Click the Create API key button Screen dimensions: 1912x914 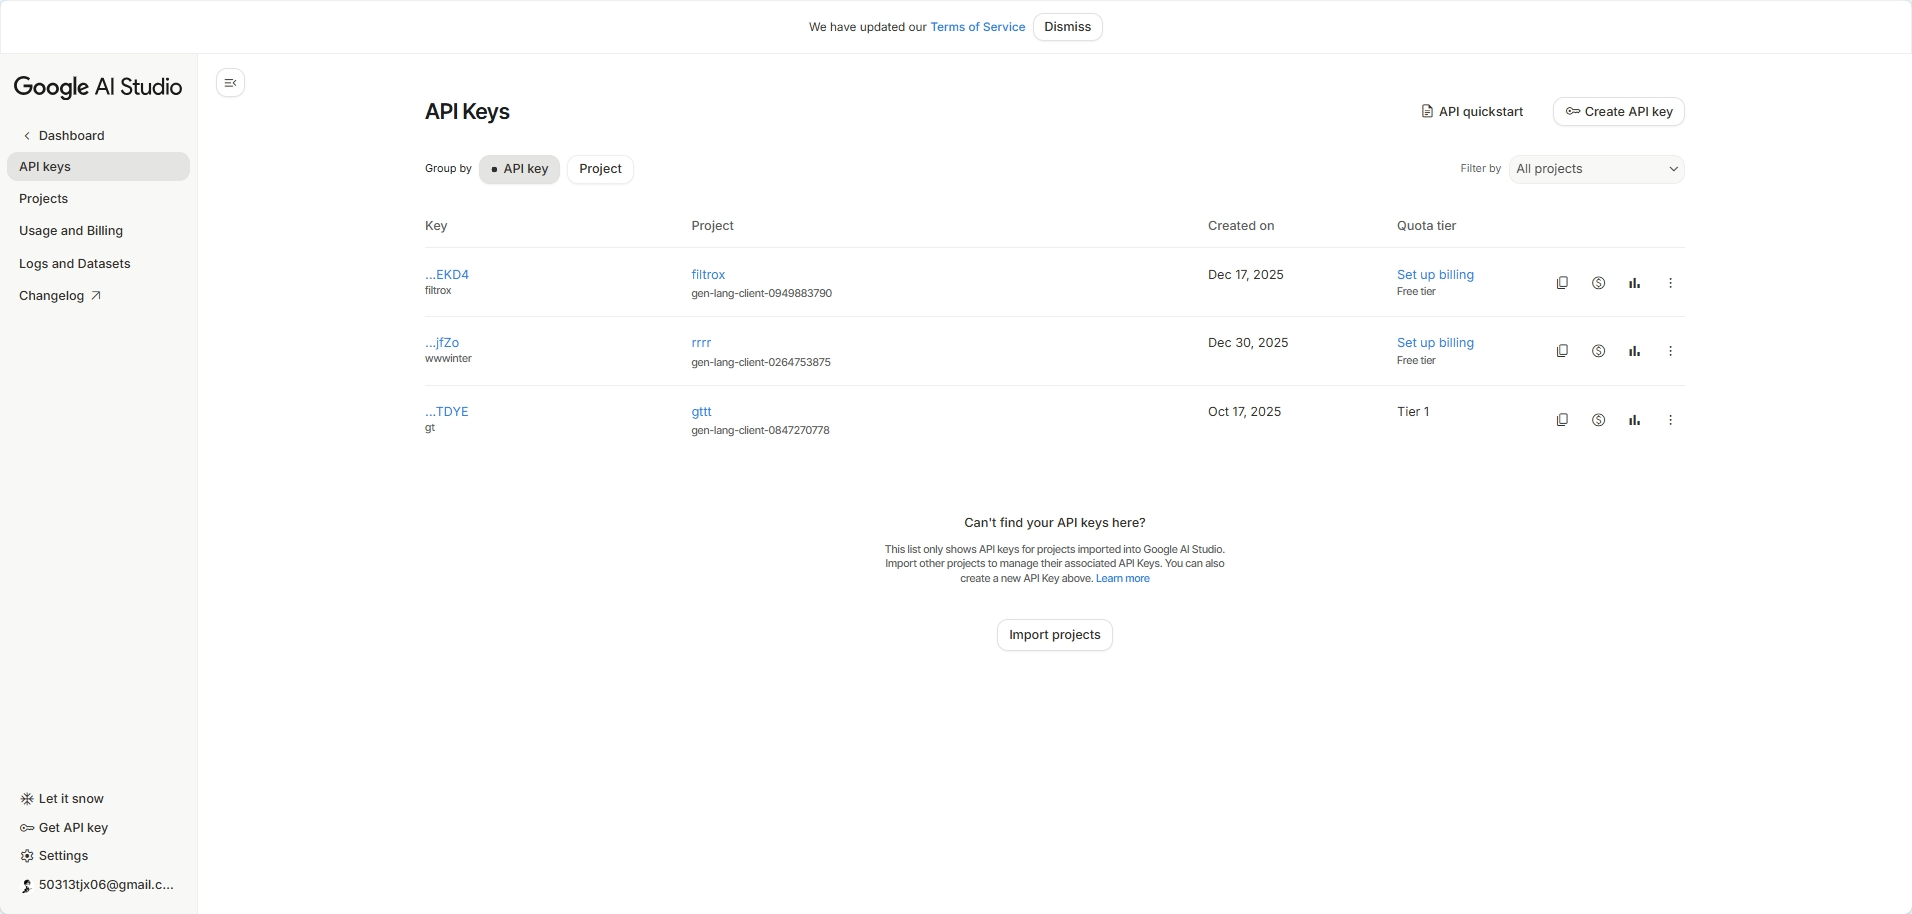[x=1618, y=112]
